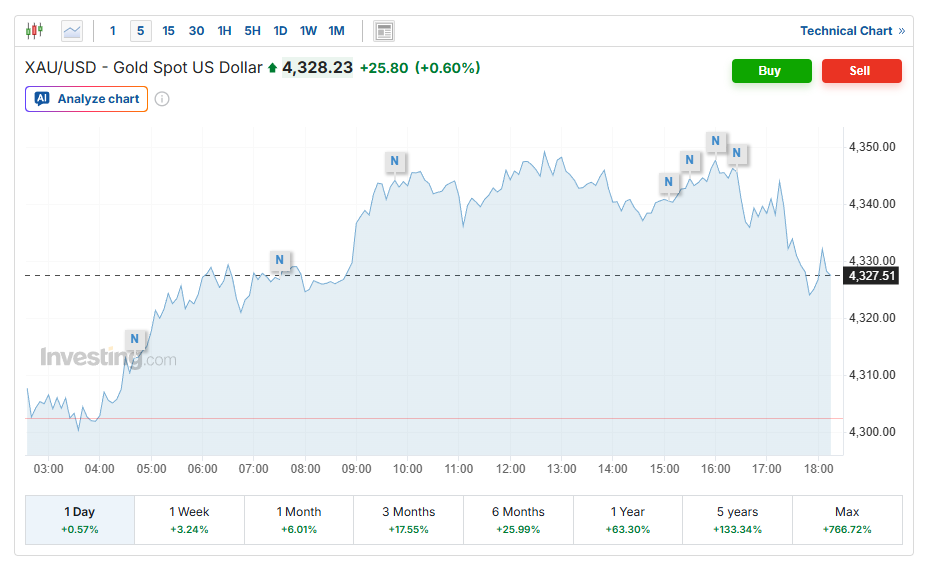Open the news marker near 15:00
Image resolution: width=927 pixels, height=577 pixels.
coord(668,182)
